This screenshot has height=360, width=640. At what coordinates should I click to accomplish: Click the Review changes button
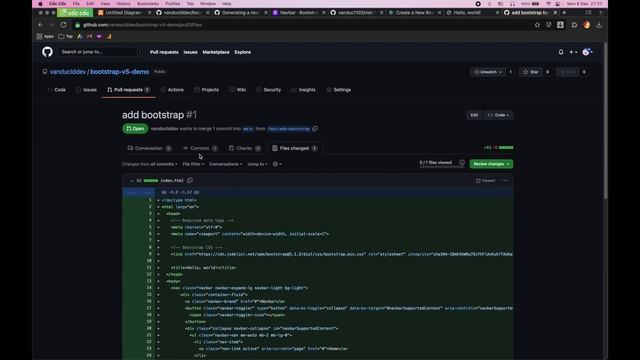(x=491, y=164)
